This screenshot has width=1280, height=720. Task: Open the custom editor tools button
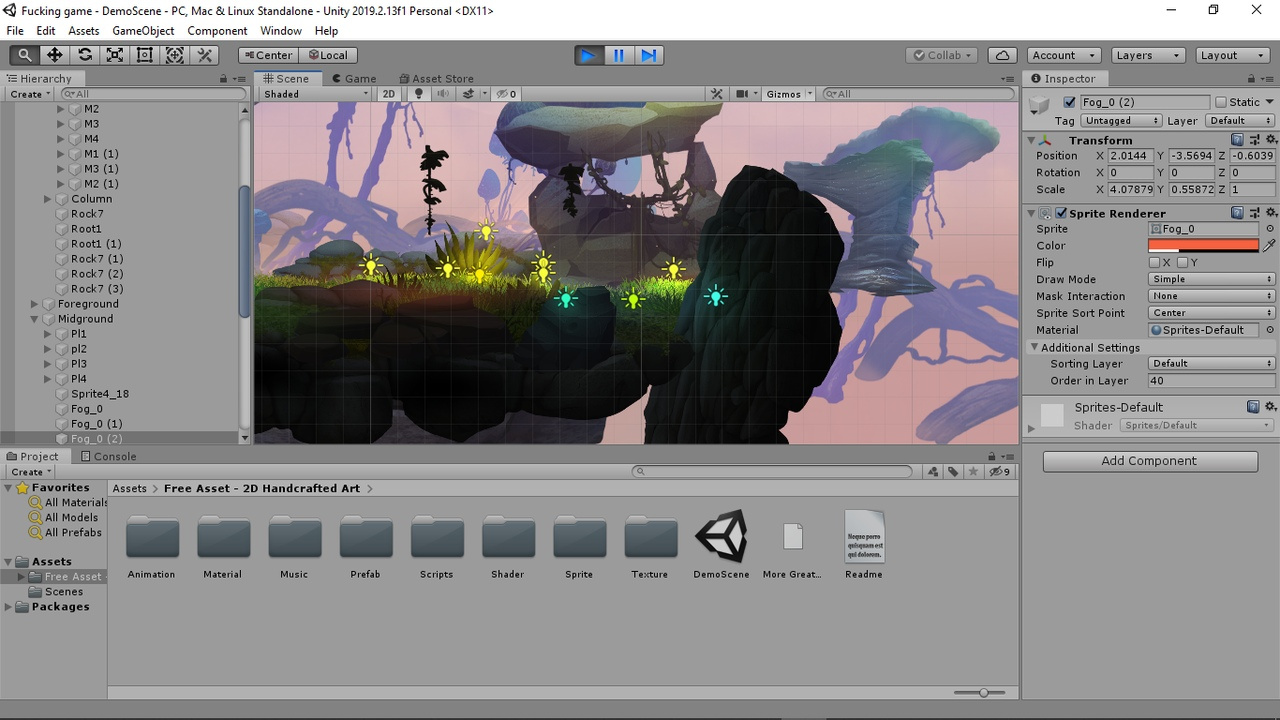(x=204, y=55)
